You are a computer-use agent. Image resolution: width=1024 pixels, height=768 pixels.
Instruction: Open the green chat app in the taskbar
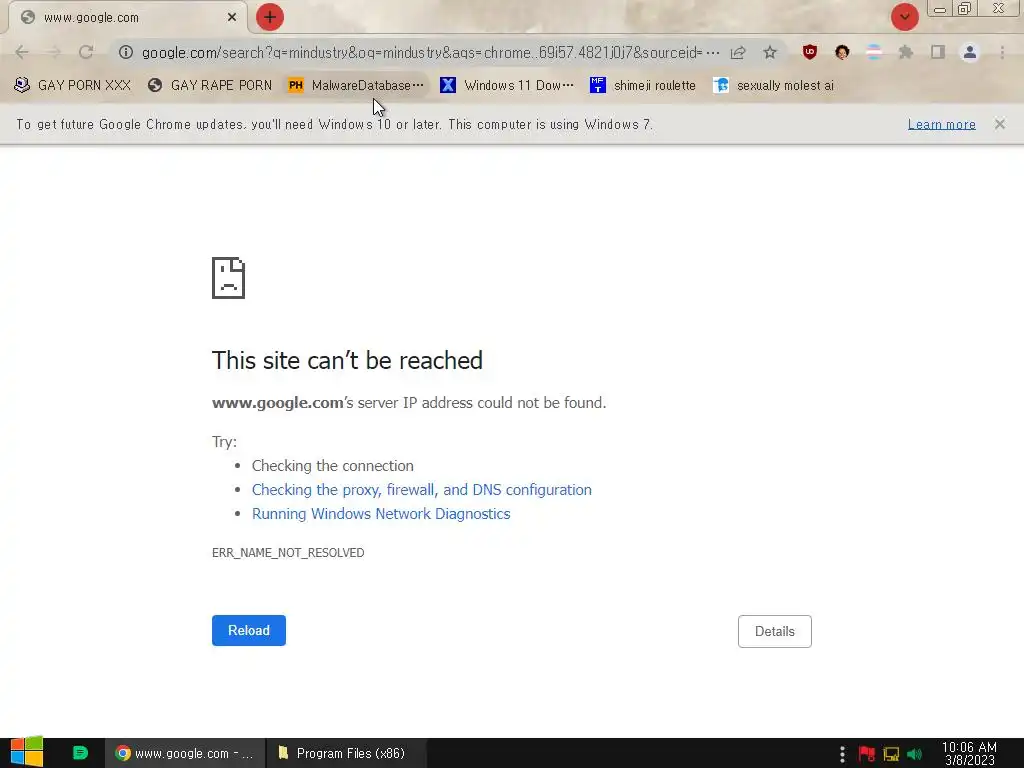click(x=80, y=753)
